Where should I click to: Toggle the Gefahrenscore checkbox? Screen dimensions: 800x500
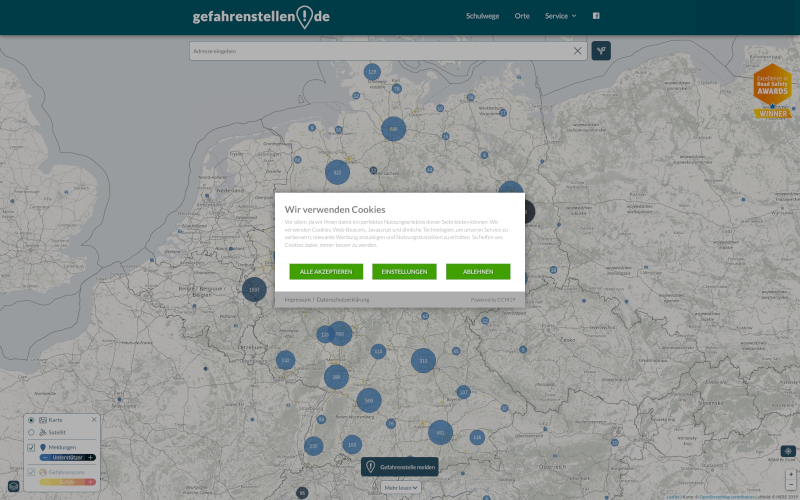tap(31, 471)
